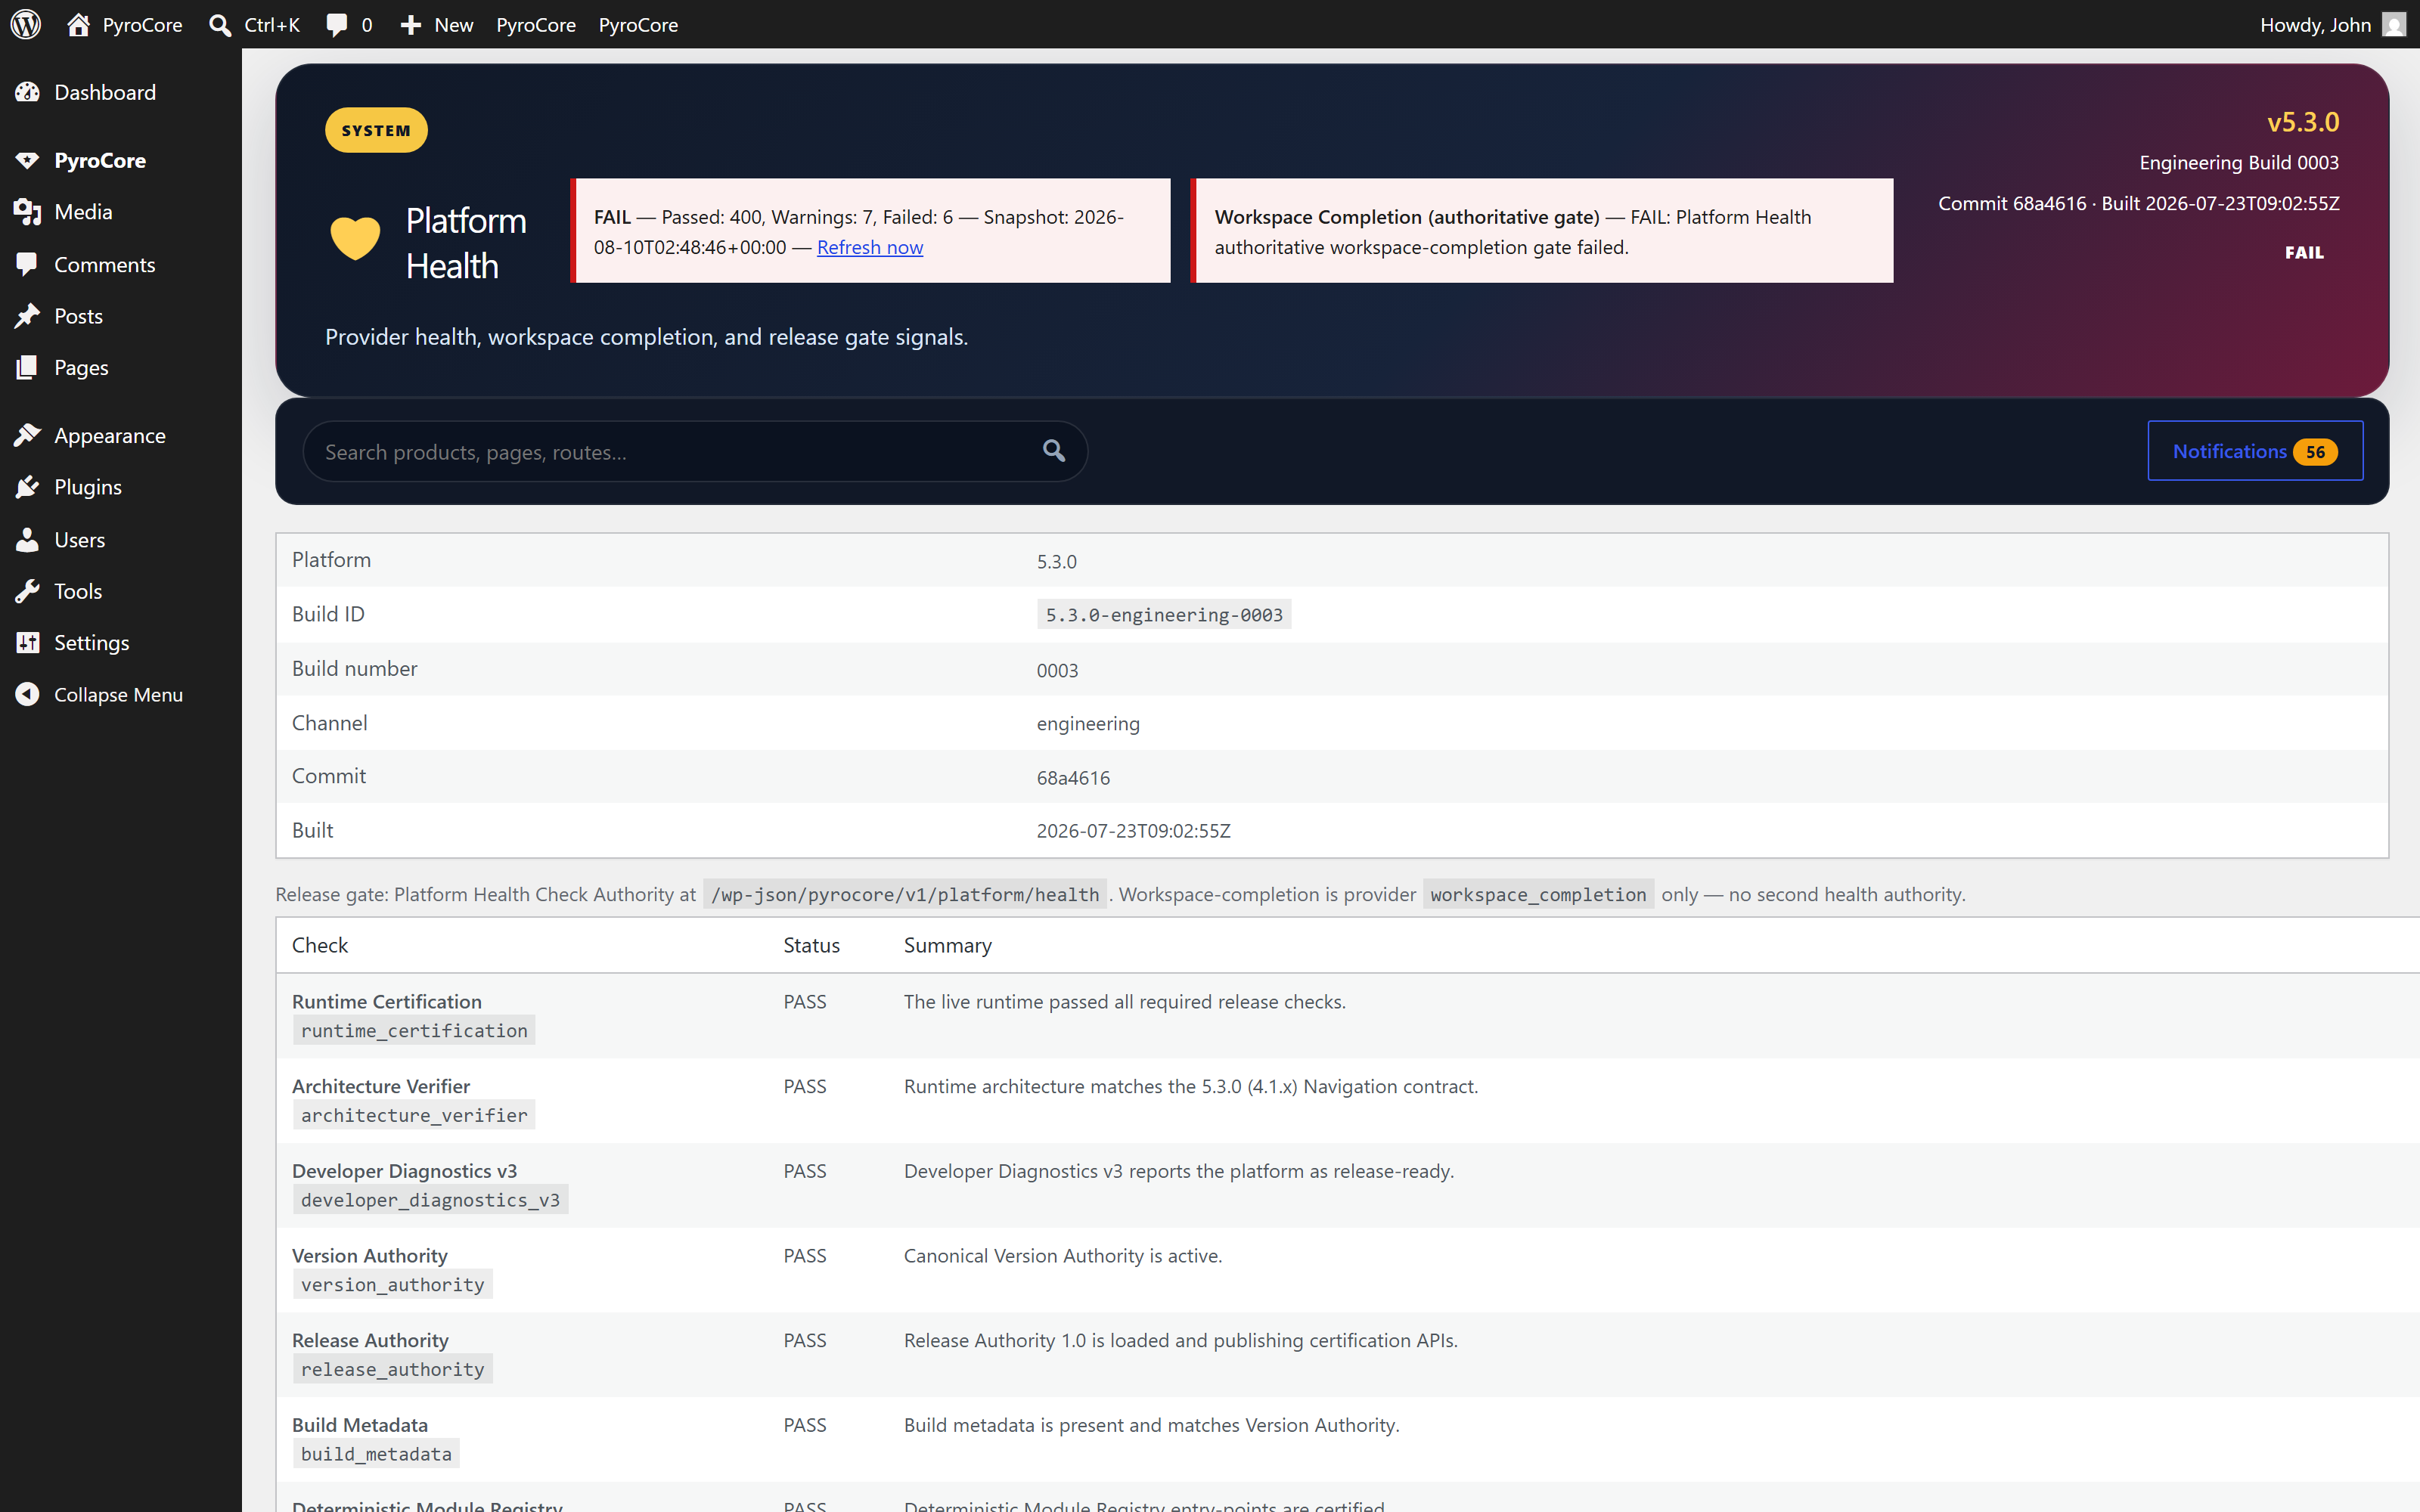The height and width of the screenshot is (1512, 2420).
Task: Click the home icon beside the site name
Action: coord(78,24)
